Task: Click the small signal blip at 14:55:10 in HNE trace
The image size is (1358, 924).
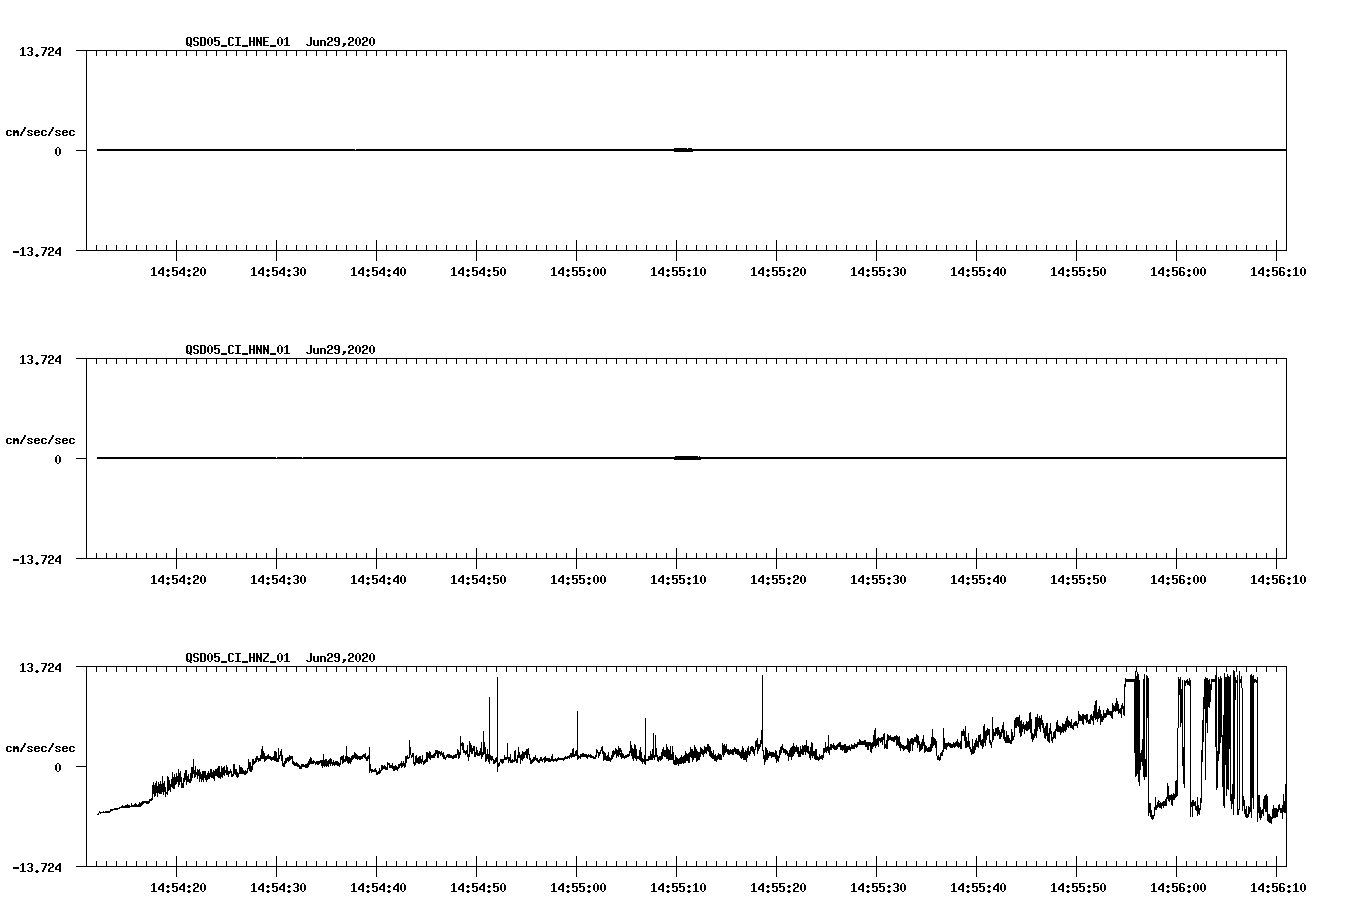Action: 683,150
